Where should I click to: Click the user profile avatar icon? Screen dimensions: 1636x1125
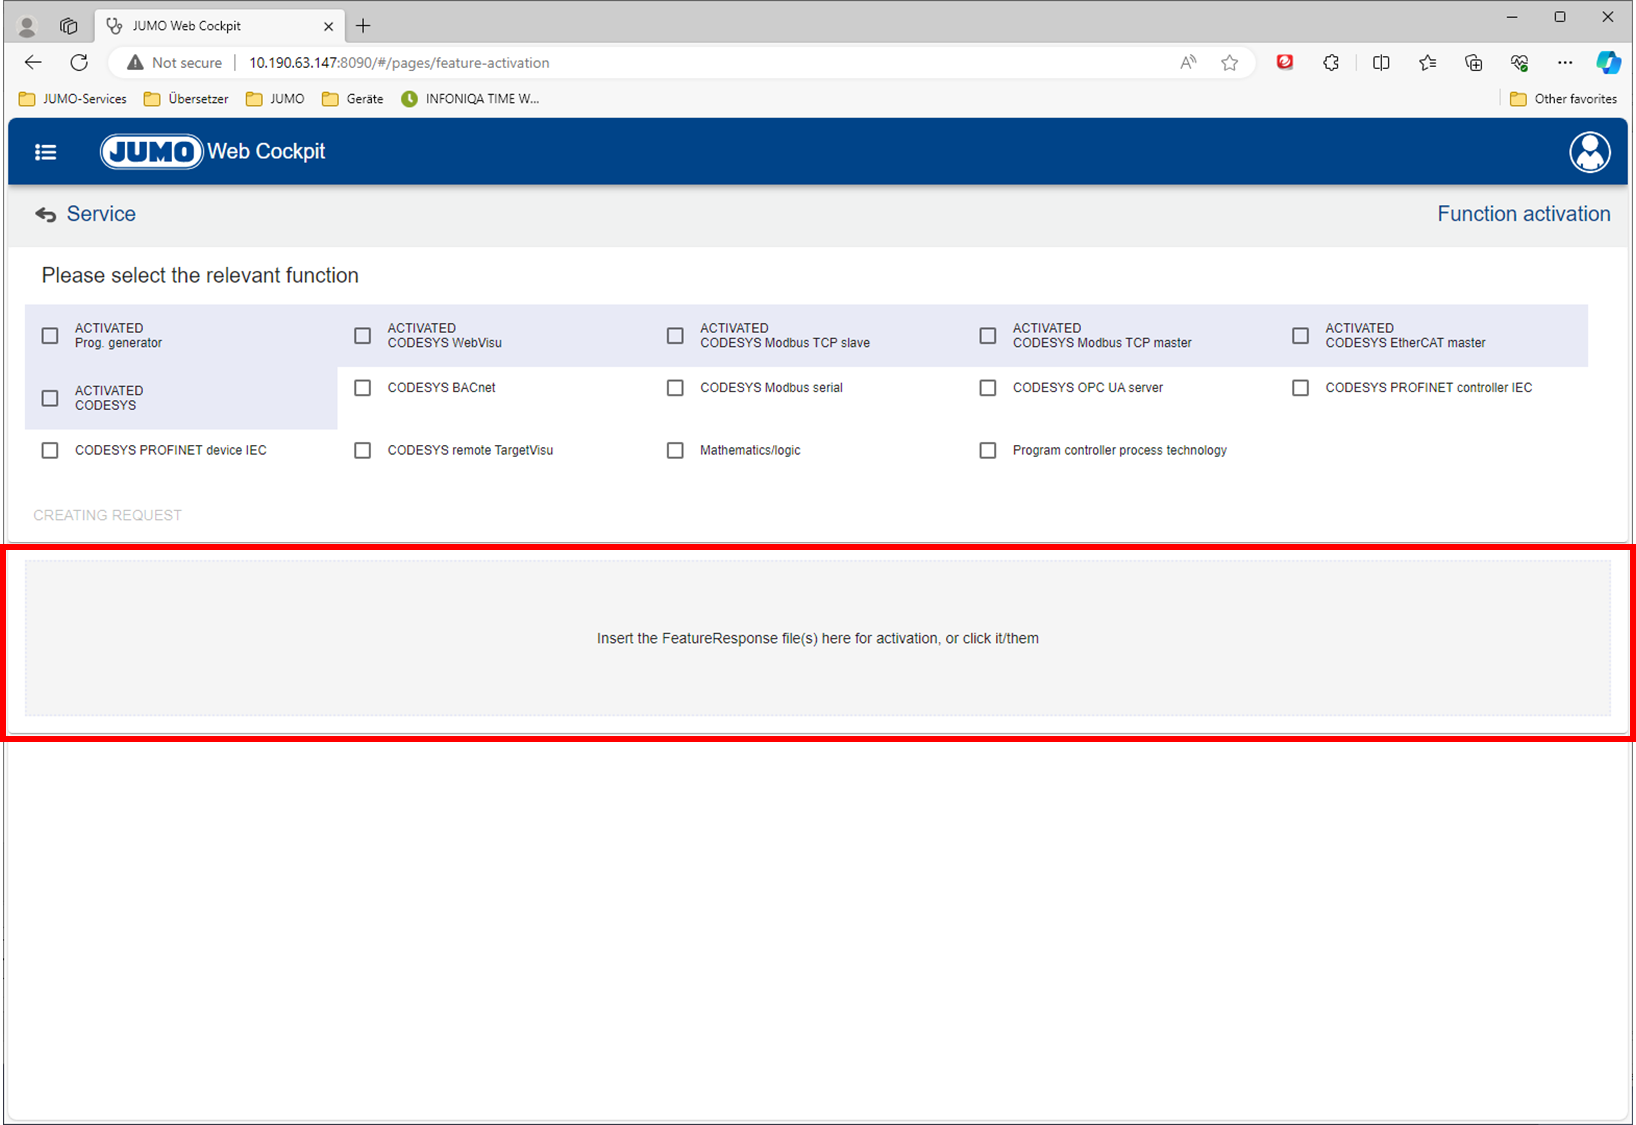(x=1589, y=152)
